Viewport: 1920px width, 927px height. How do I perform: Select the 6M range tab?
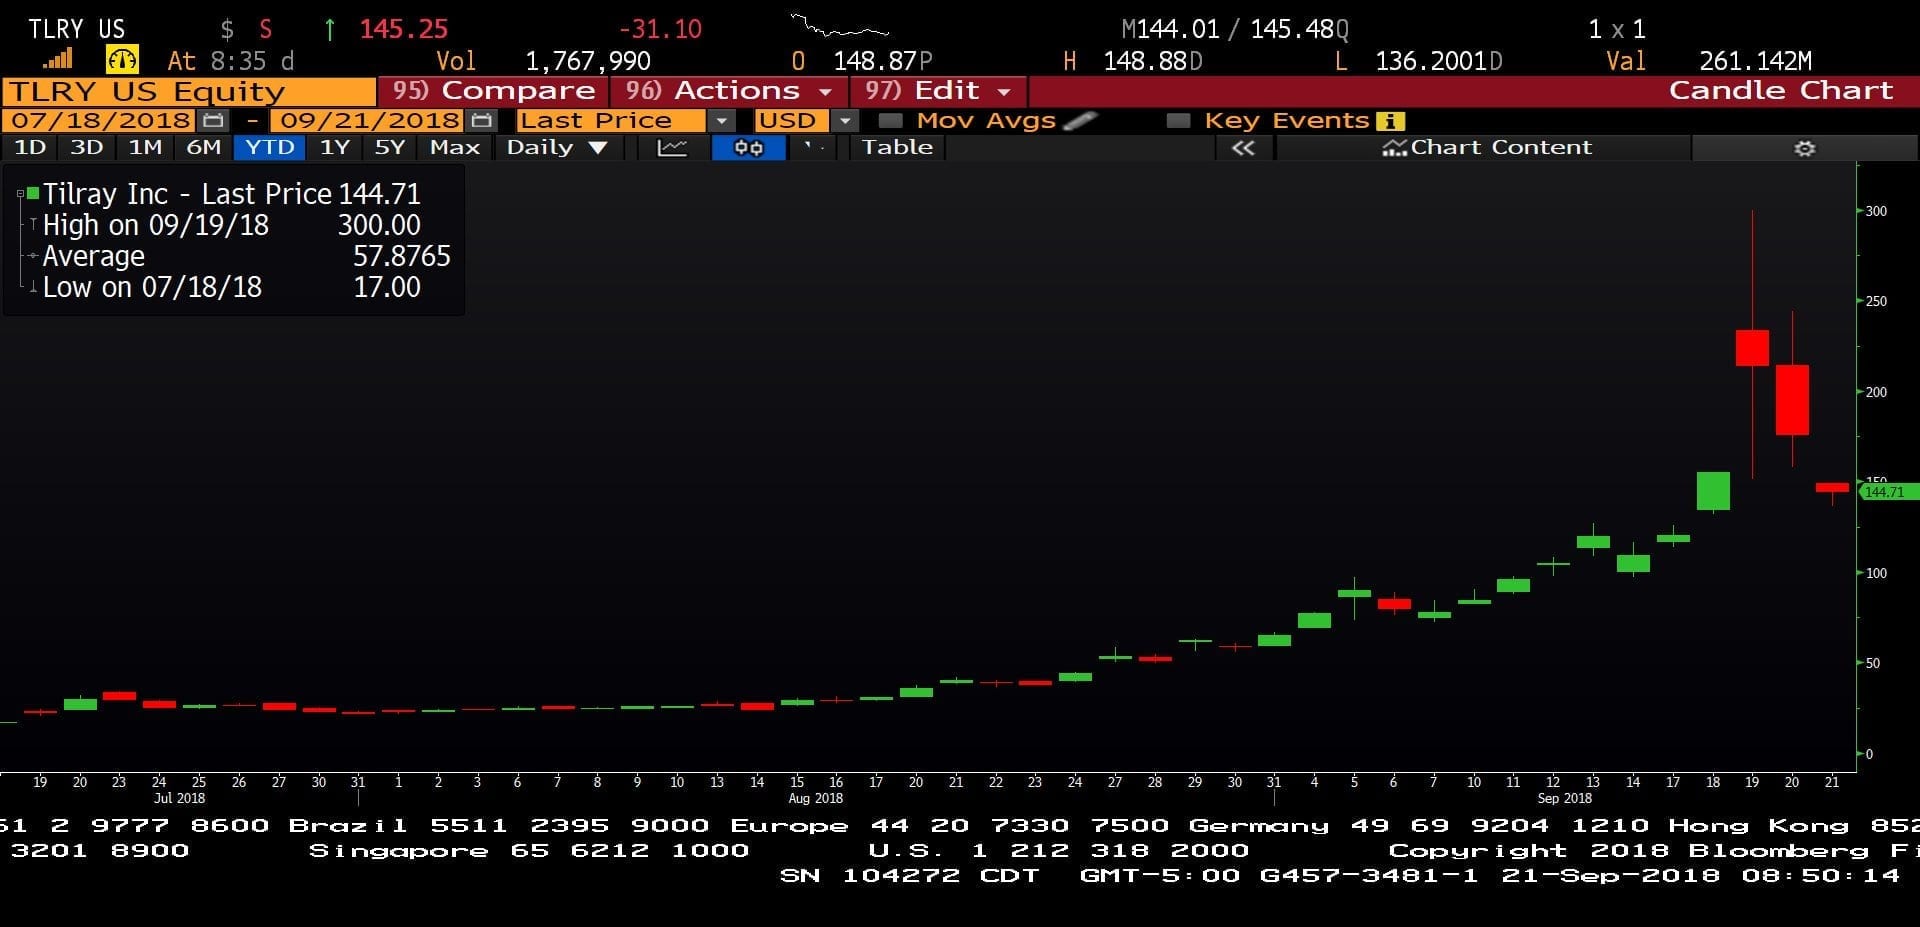[x=204, y=148]
